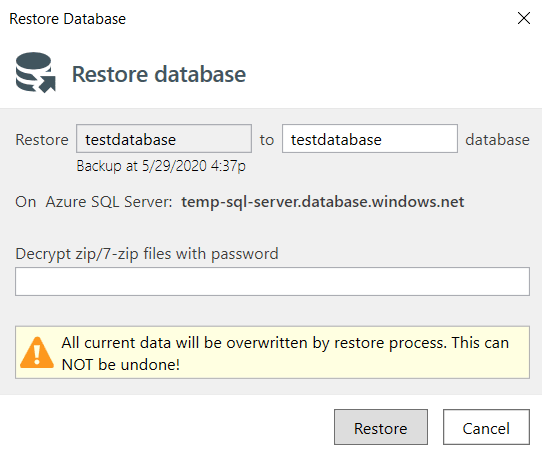Click the Azure SQL Server label
542x458 pixels.
tap(109, 202)
